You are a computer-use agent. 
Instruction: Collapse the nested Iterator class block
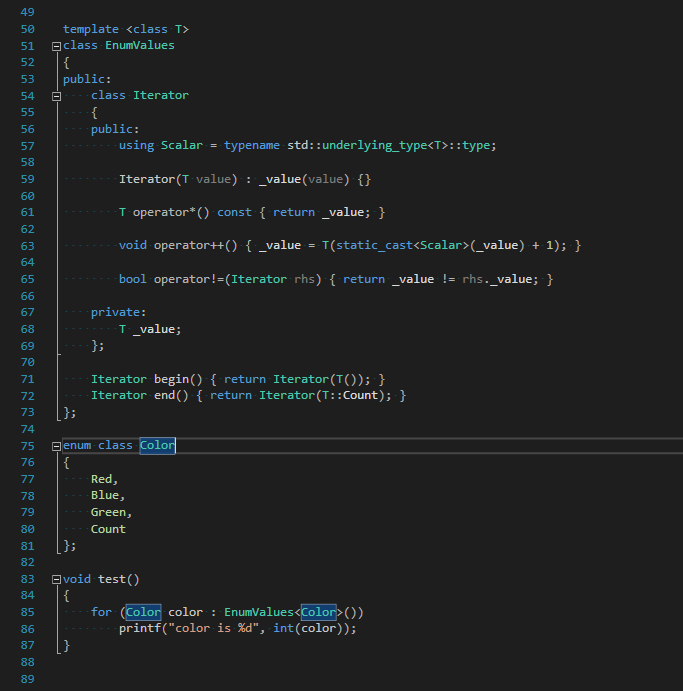pos(56,96)
